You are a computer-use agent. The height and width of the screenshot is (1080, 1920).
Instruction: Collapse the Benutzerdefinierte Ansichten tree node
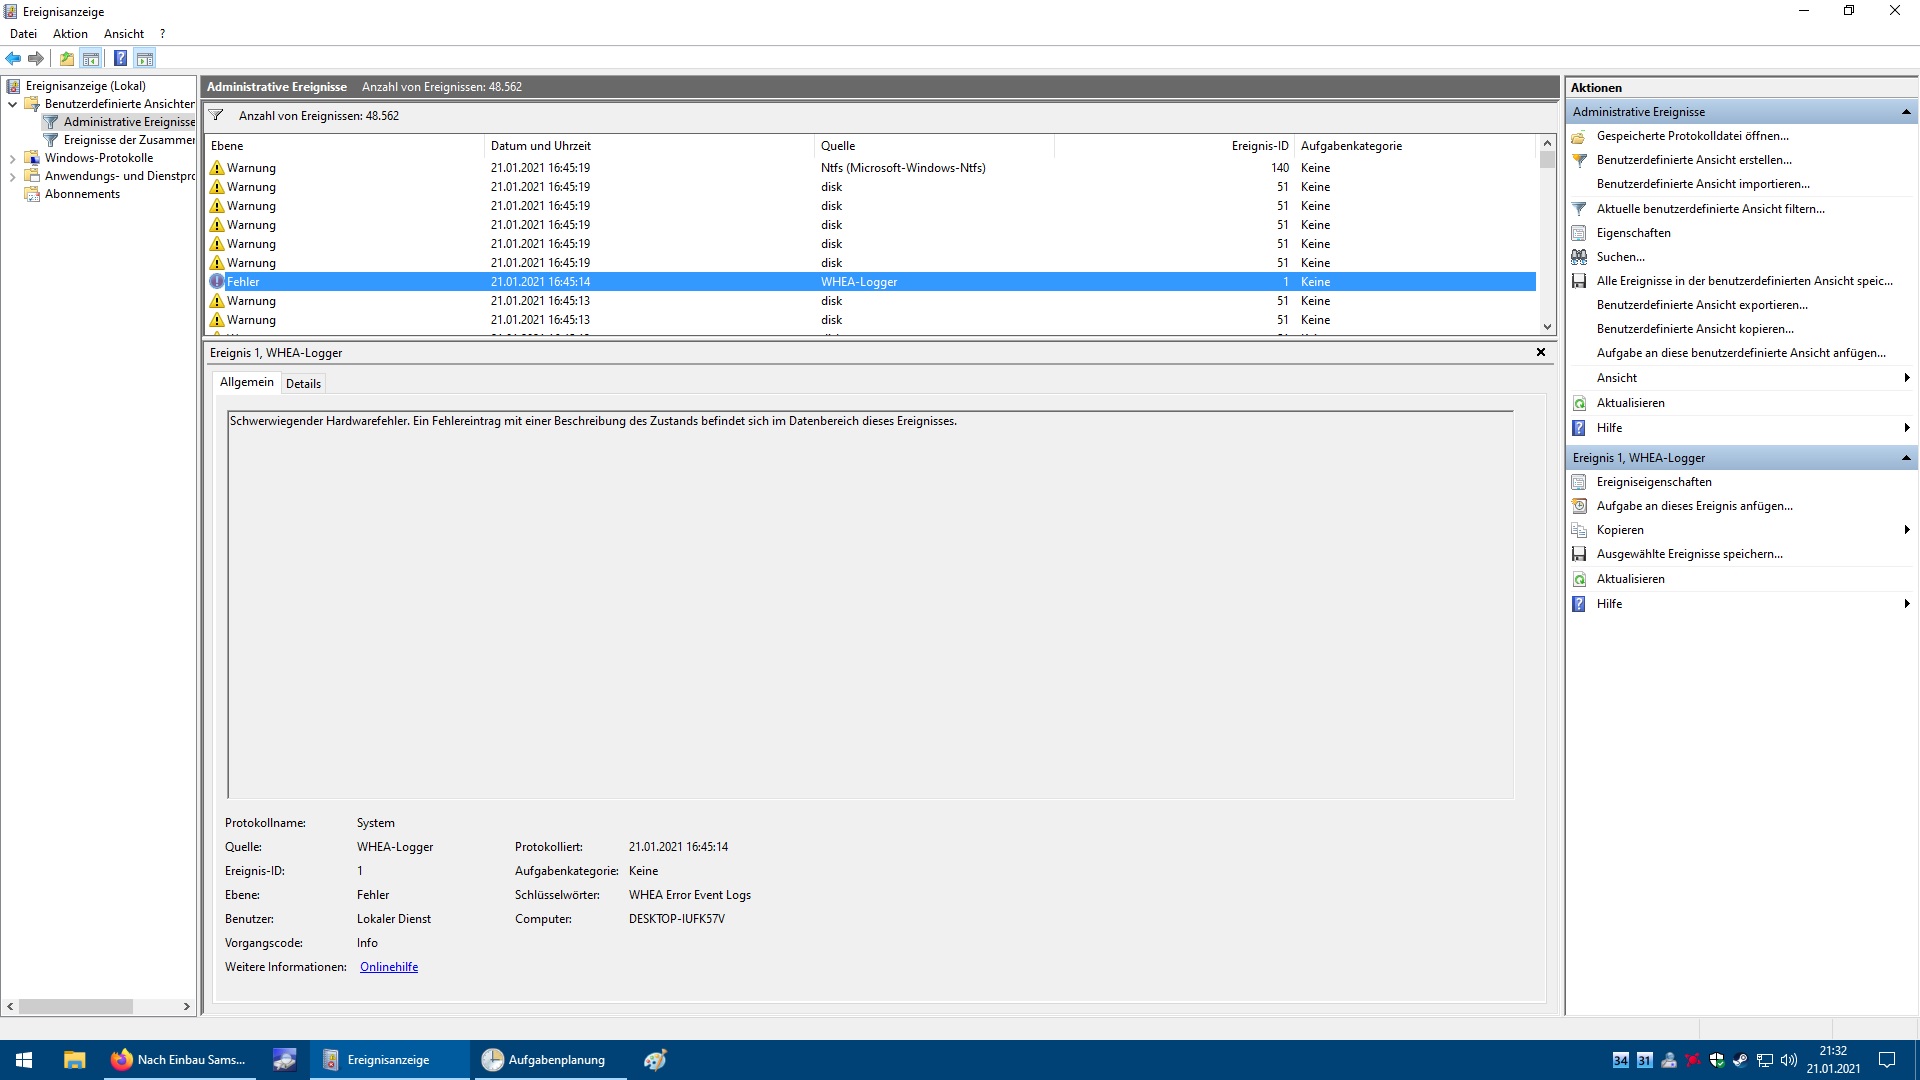(x=12, y=104)
